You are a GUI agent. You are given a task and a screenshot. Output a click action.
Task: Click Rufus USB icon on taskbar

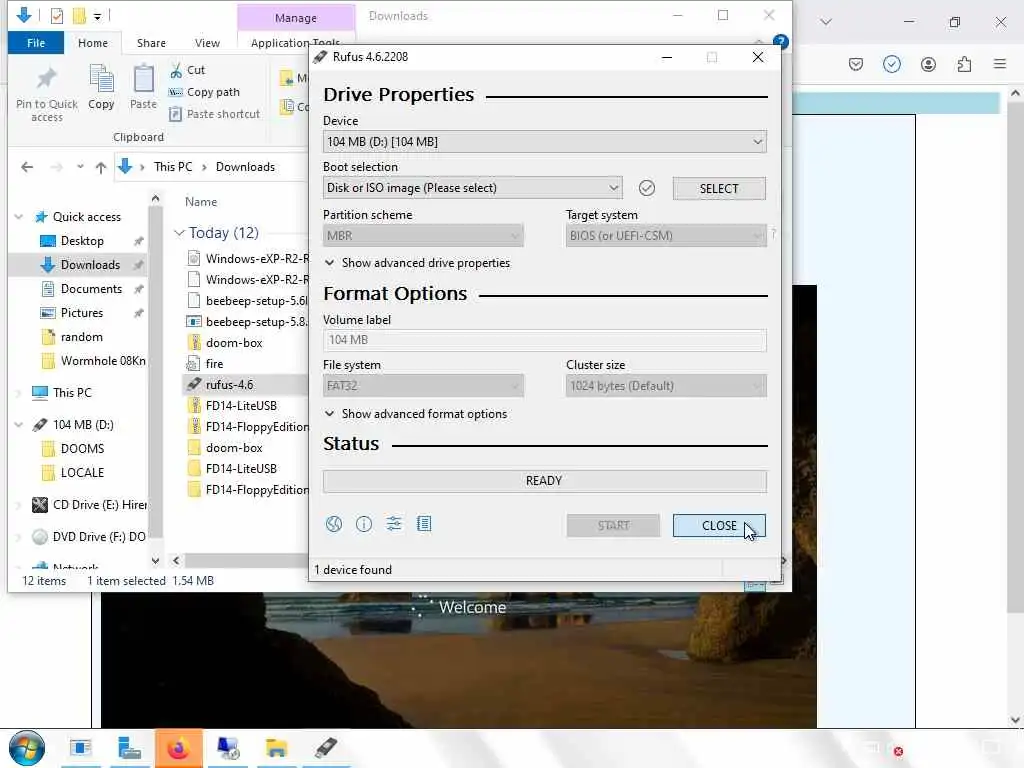[x=325, y=748]
